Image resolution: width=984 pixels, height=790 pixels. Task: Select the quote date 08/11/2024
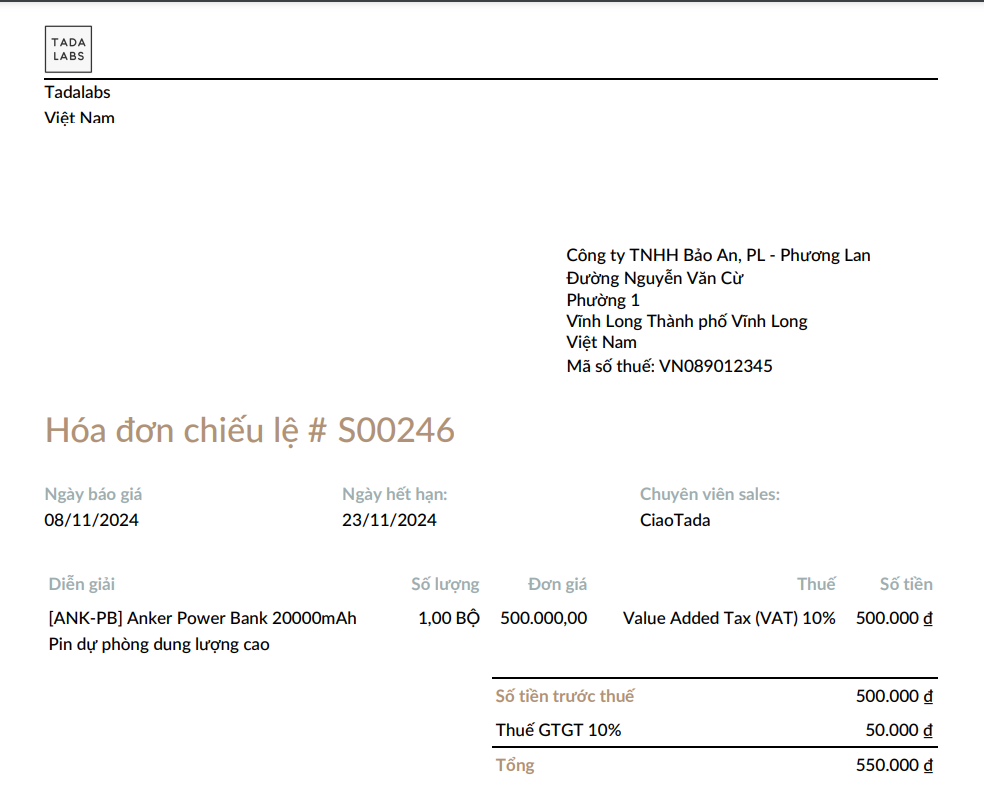pyautogui.click(x=92, y=520)
